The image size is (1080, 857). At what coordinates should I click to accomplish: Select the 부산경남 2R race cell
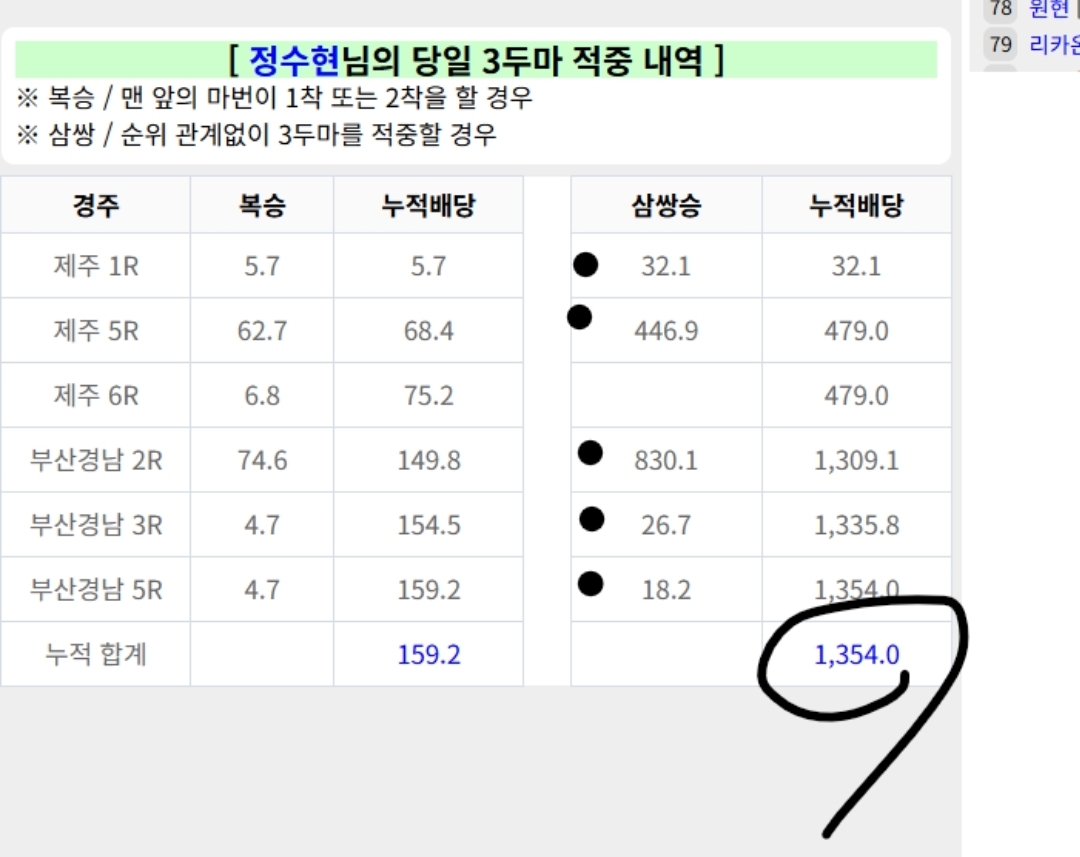tap(96, 460)
